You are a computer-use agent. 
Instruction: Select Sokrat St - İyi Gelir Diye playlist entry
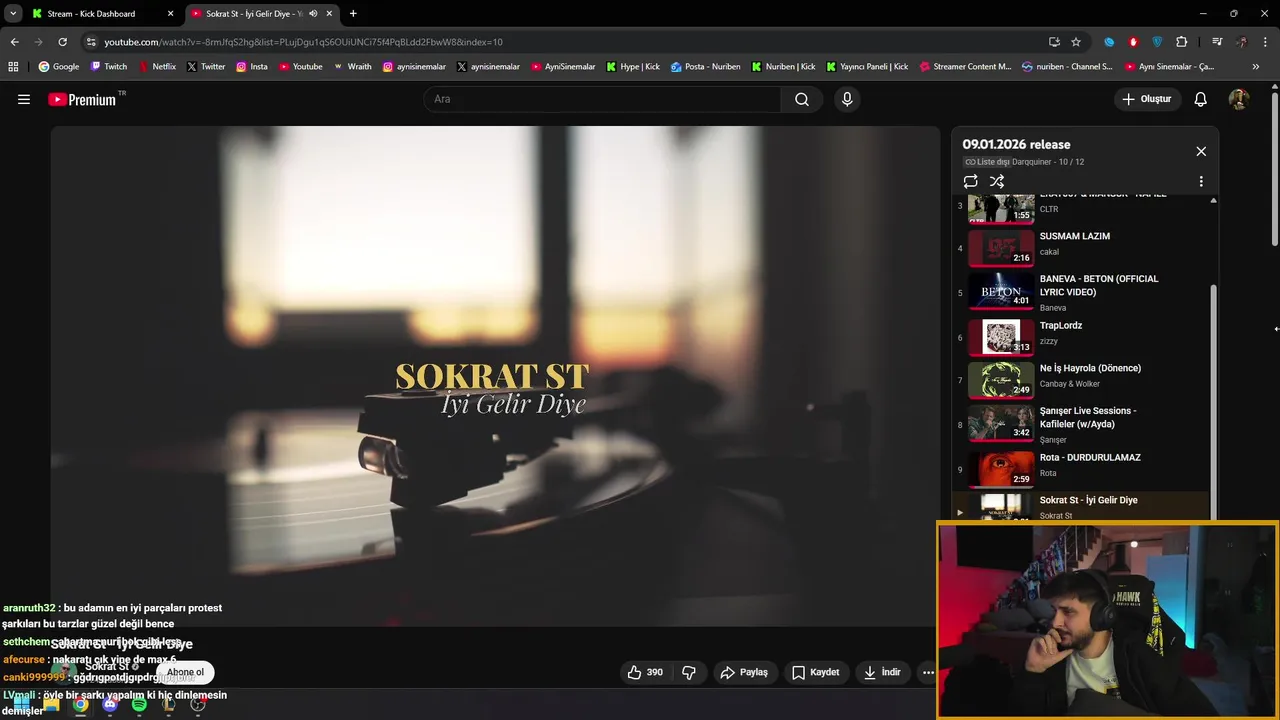click(1080, 507)
